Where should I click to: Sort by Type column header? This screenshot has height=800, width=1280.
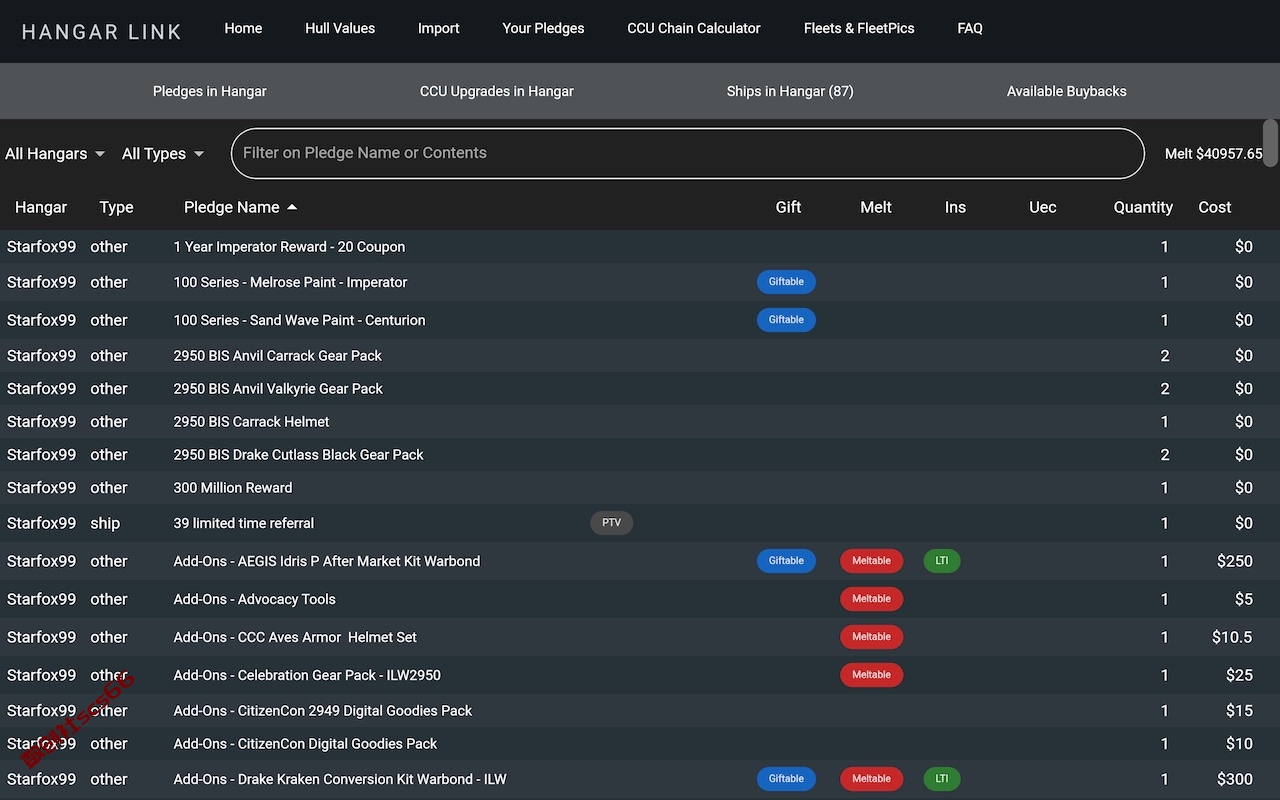pyautogui.click(x=116, y=207)
